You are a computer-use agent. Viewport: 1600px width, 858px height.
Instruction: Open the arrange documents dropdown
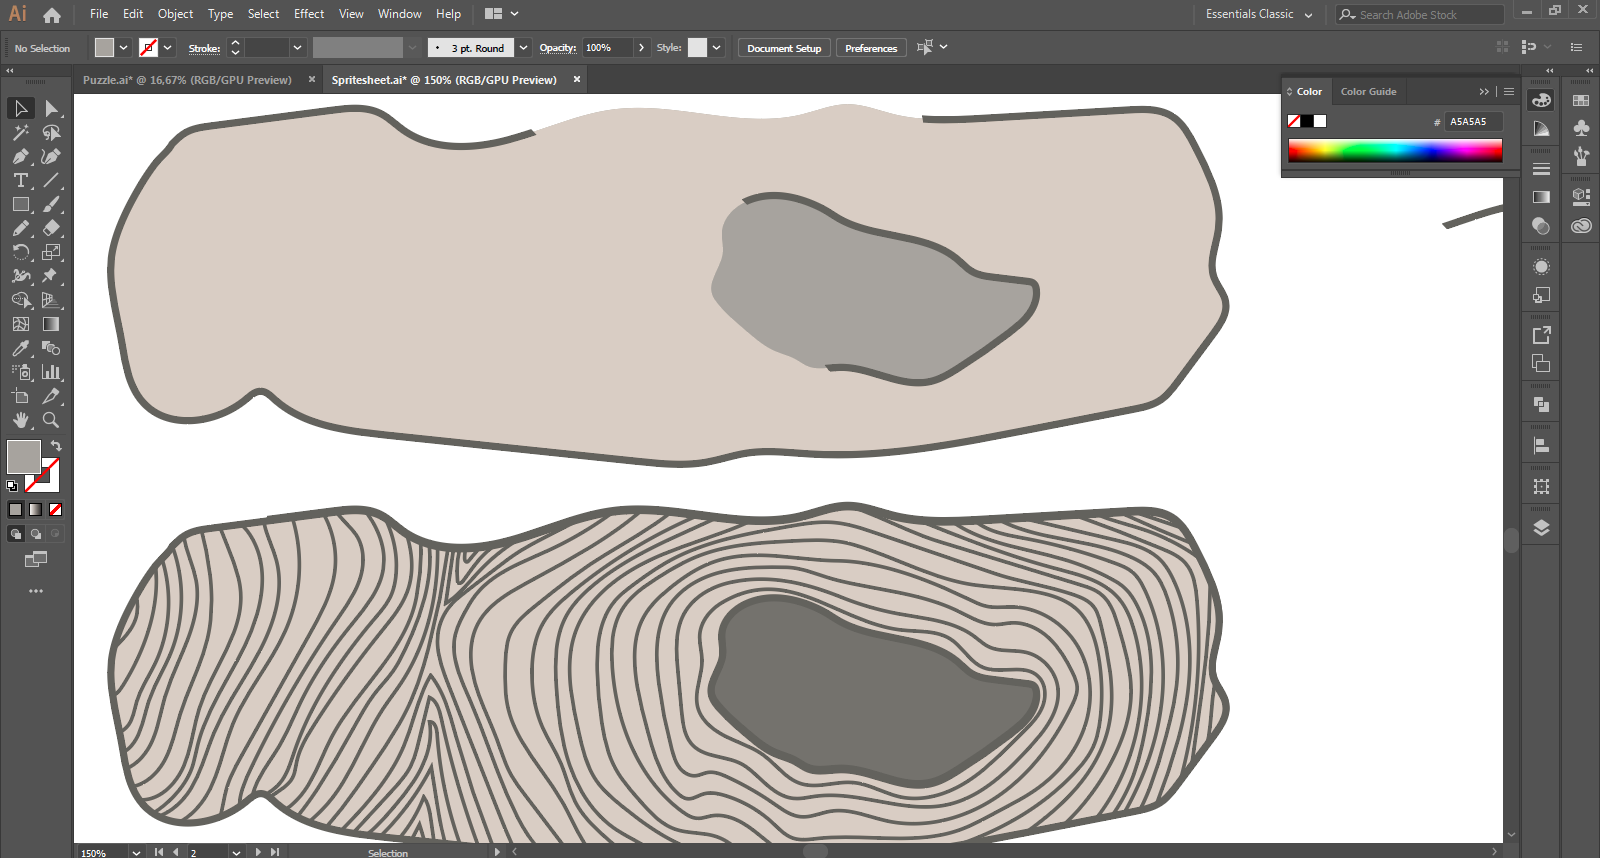tap(502, 14)
